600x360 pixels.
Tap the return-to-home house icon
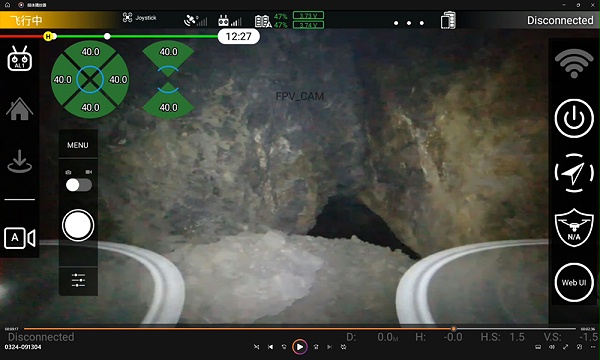pos(20,109)
